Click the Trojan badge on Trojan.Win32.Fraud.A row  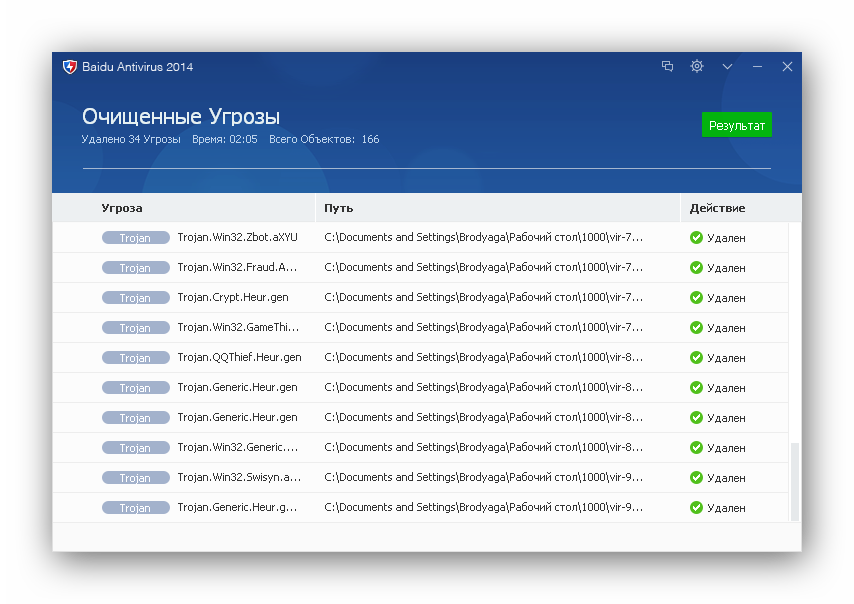[x=135, y=267]
